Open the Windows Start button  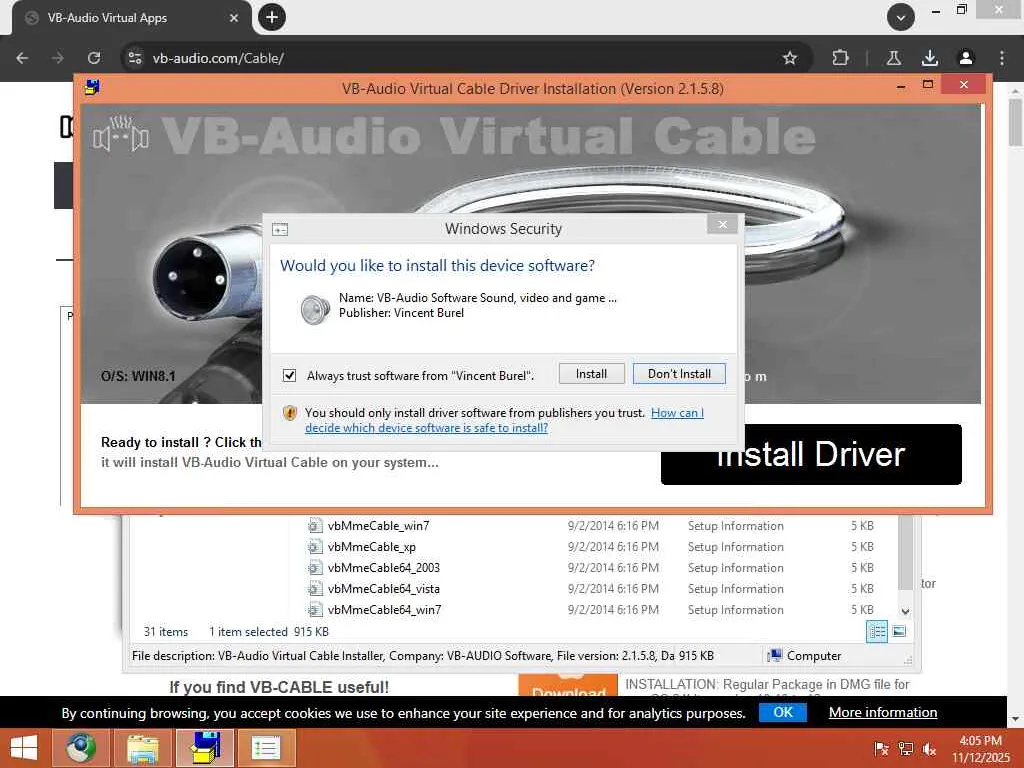(x=24, y=748)
